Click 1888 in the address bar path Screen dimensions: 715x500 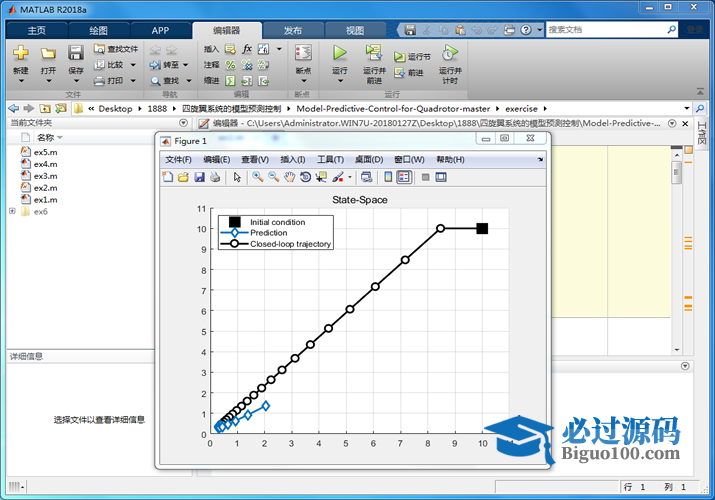click(x=157, y=108)
